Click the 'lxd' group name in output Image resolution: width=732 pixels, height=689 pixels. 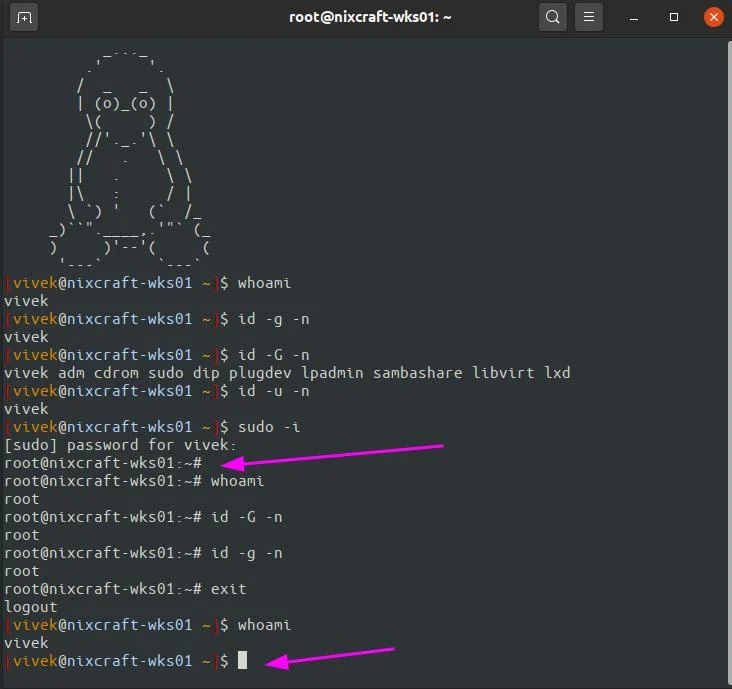[x=557, y=373]
